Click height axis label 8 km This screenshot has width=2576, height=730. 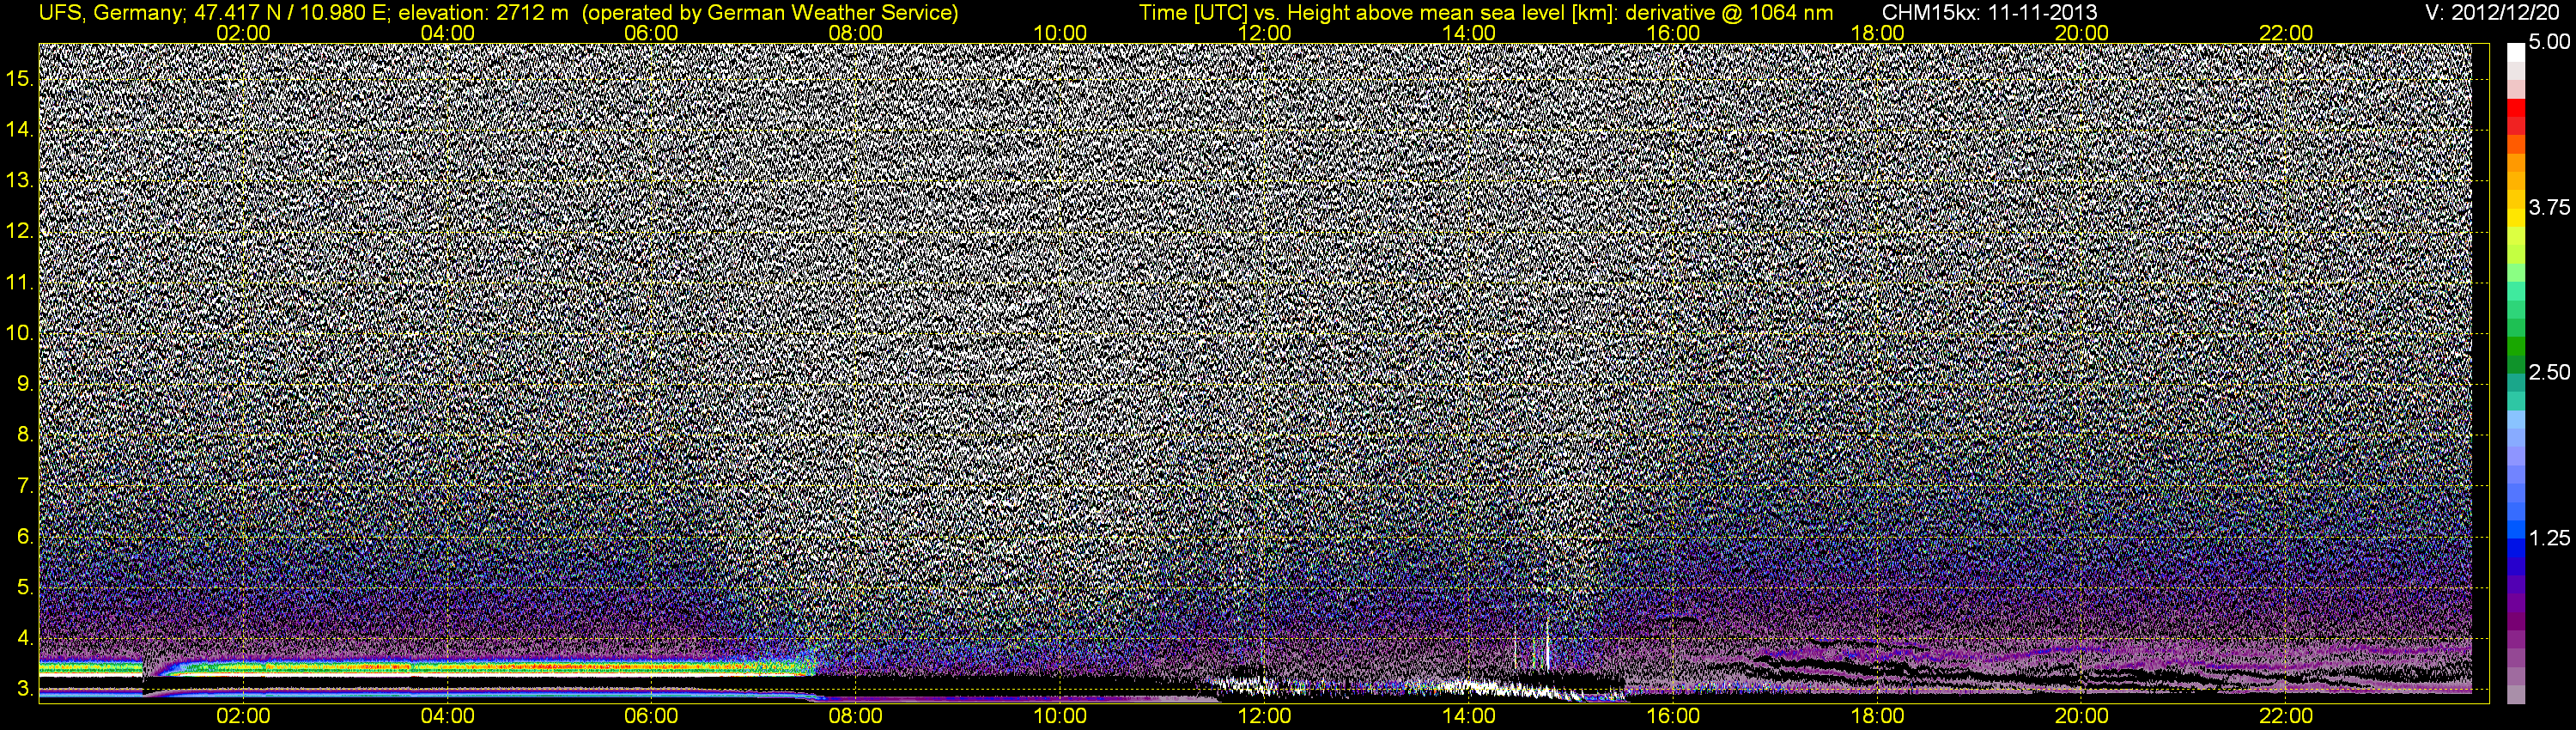(25, 435)
